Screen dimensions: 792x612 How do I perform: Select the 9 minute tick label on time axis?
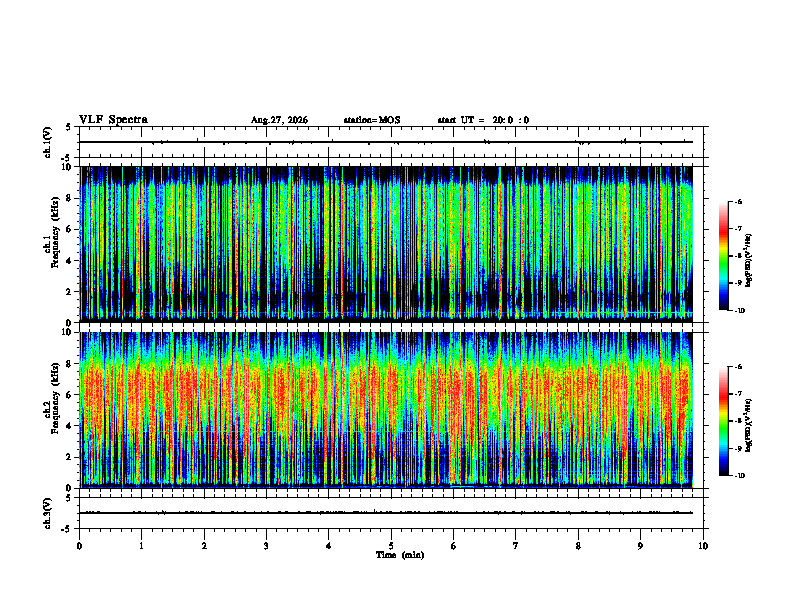click(x=640, y=546)
